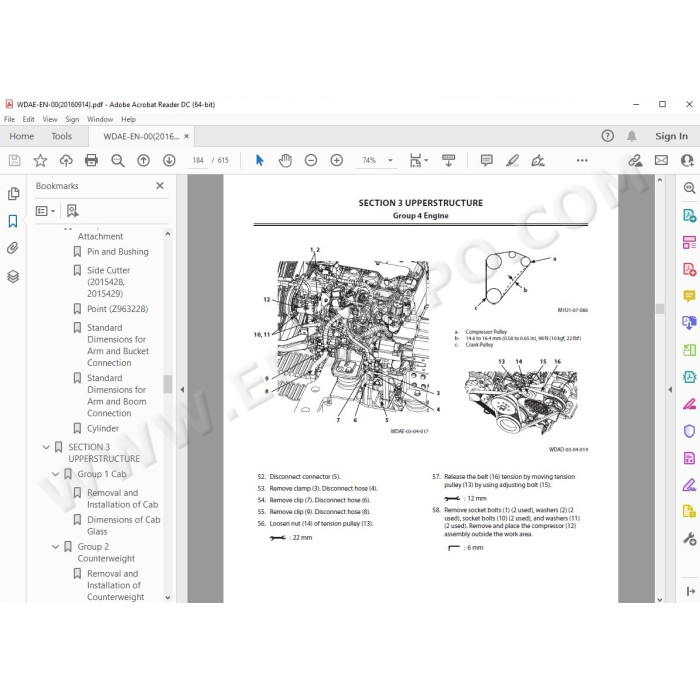
Task: Collapse the Group 2 Counterweight bookmark
Action: [55, 546]
